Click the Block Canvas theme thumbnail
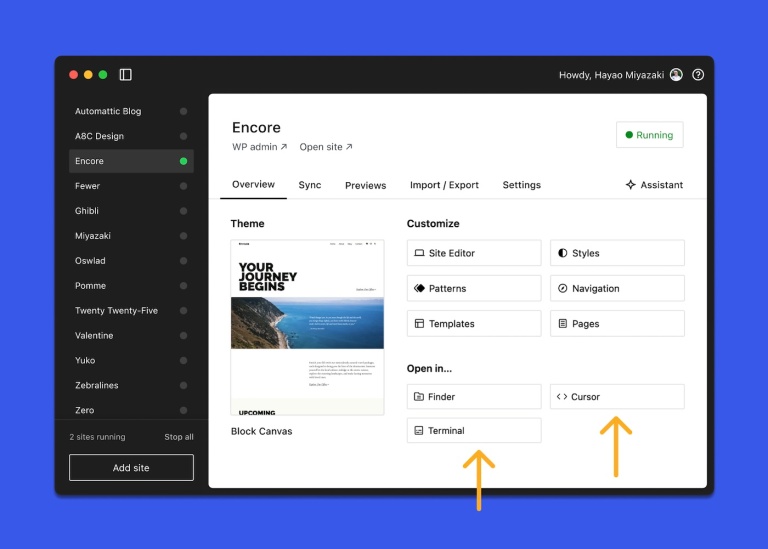Image resolution: width=768 pixels, height=549 pixels. coord(307,327)
